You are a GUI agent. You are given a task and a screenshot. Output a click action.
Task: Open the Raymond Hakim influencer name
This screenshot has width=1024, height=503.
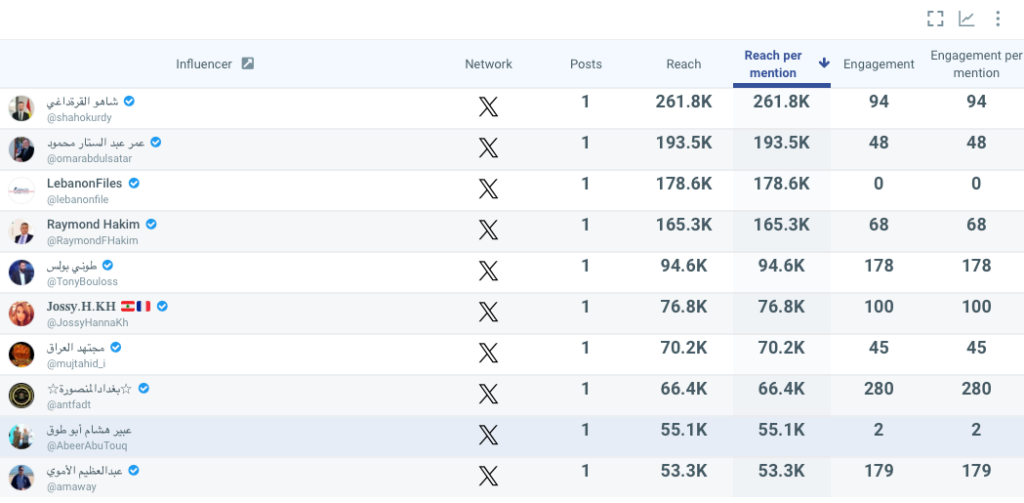(x=93, y=224)
